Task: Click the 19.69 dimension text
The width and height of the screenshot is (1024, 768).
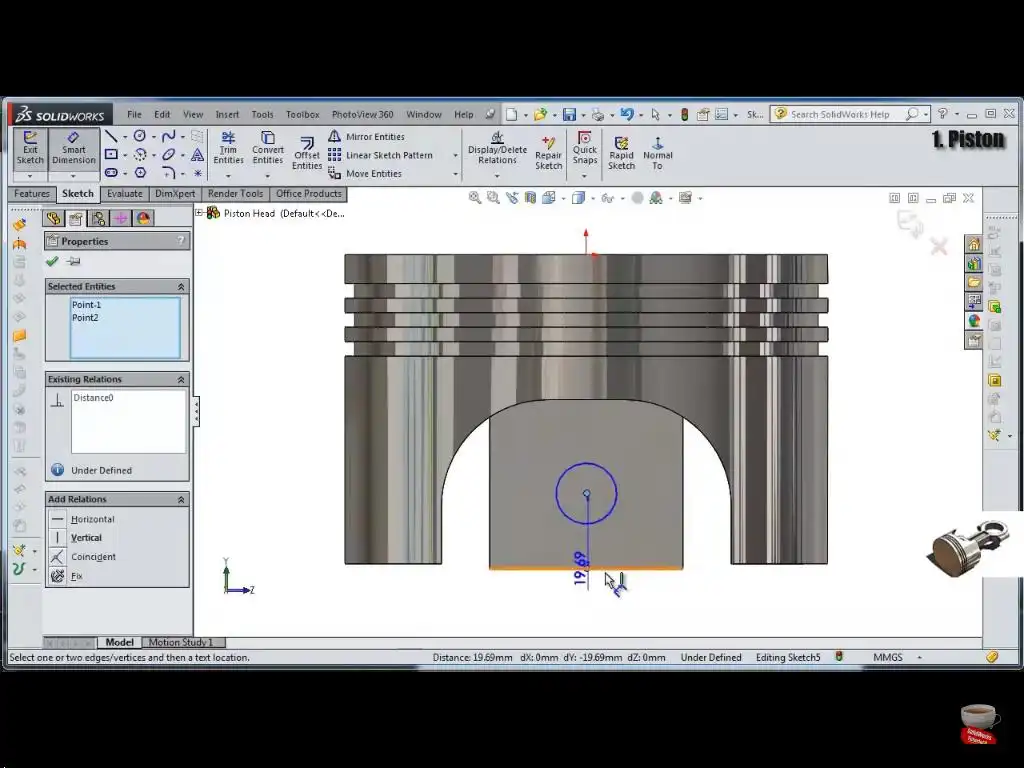Action: [x=580, y=569]
